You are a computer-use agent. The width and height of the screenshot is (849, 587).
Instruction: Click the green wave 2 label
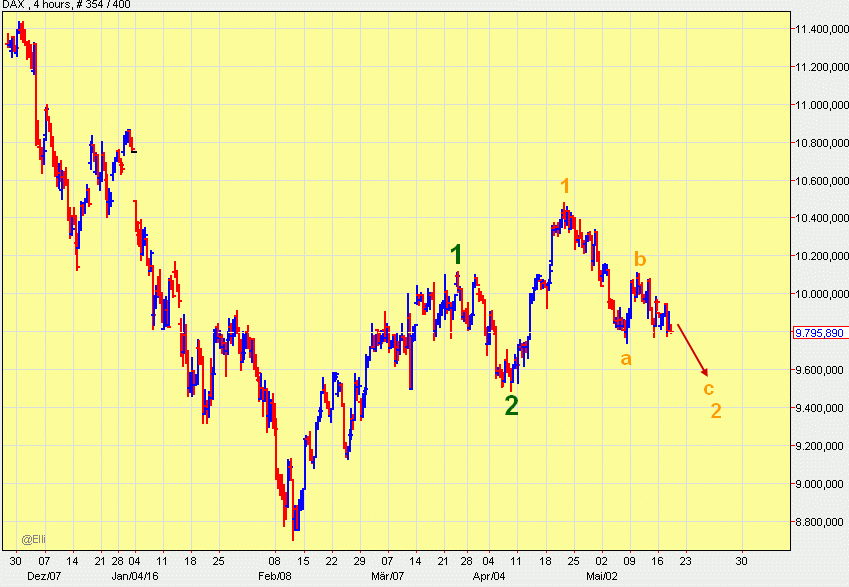click(x=511, y=405)
